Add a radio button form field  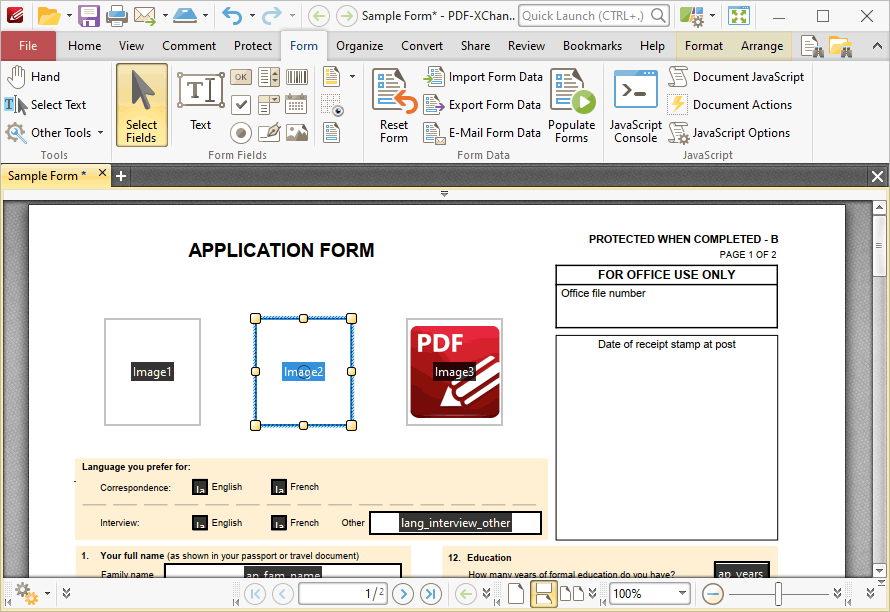point(241,133)
